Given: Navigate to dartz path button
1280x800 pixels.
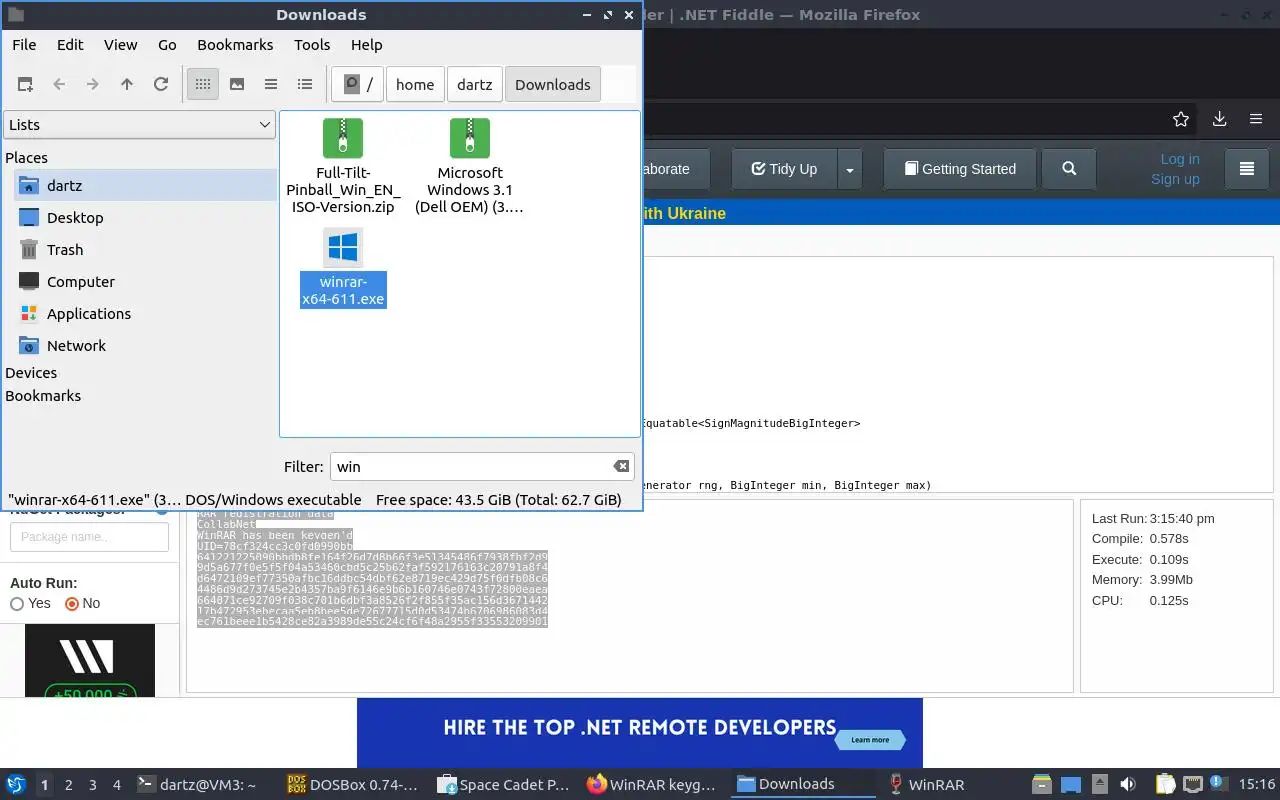Looking at the screenshot, I should (475, 85).
